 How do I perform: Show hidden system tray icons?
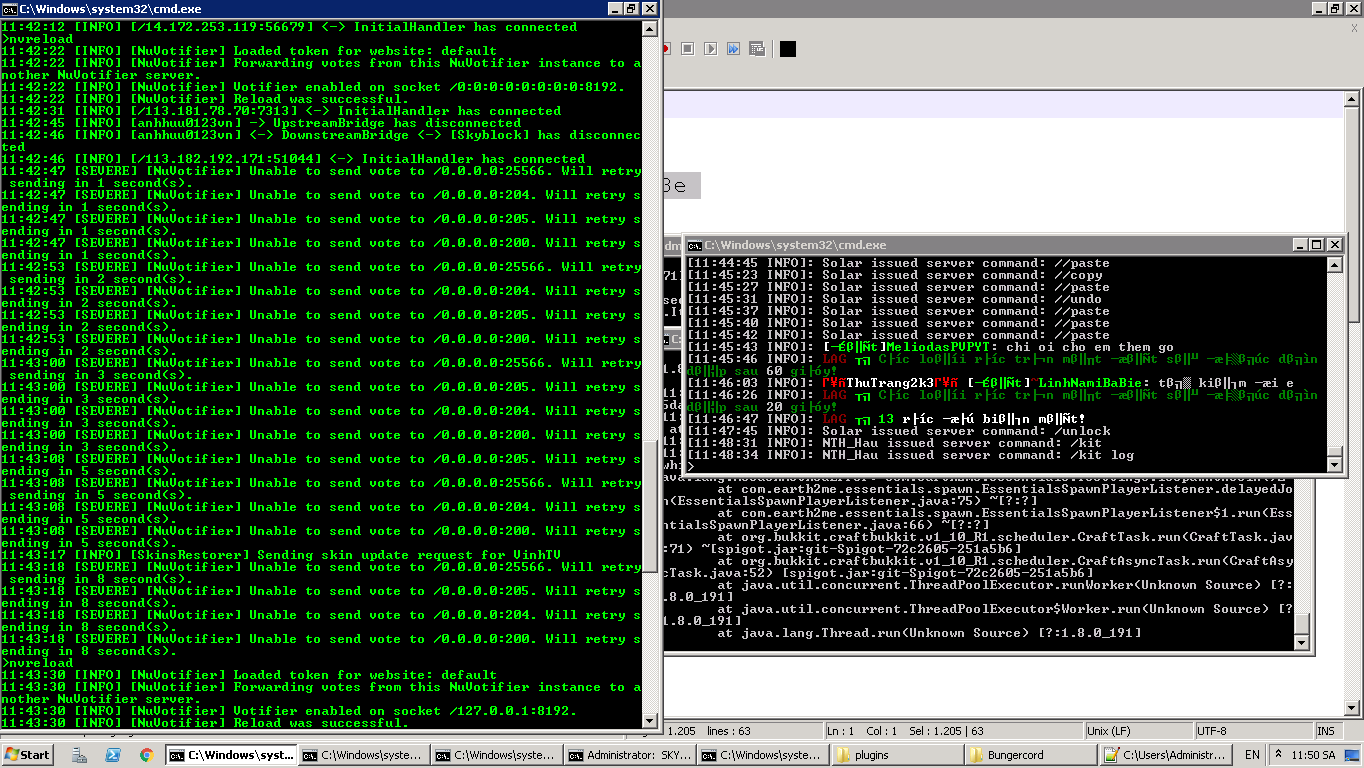click(1278, 755)
